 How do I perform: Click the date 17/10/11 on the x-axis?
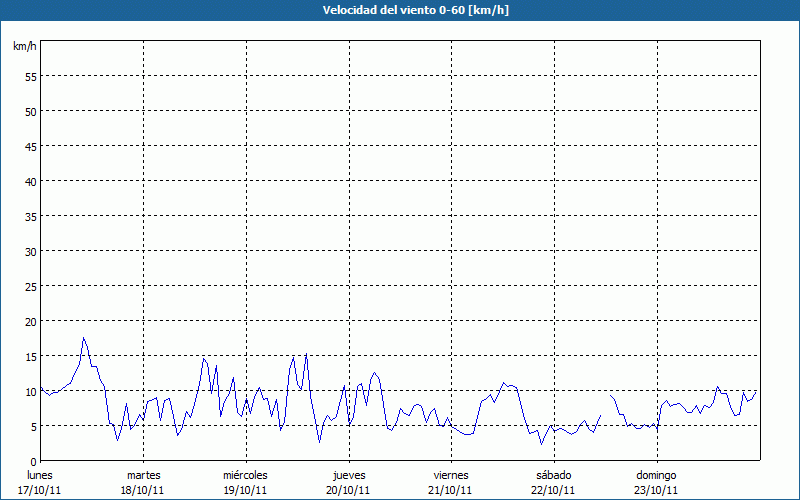click(x=40, y=490)
